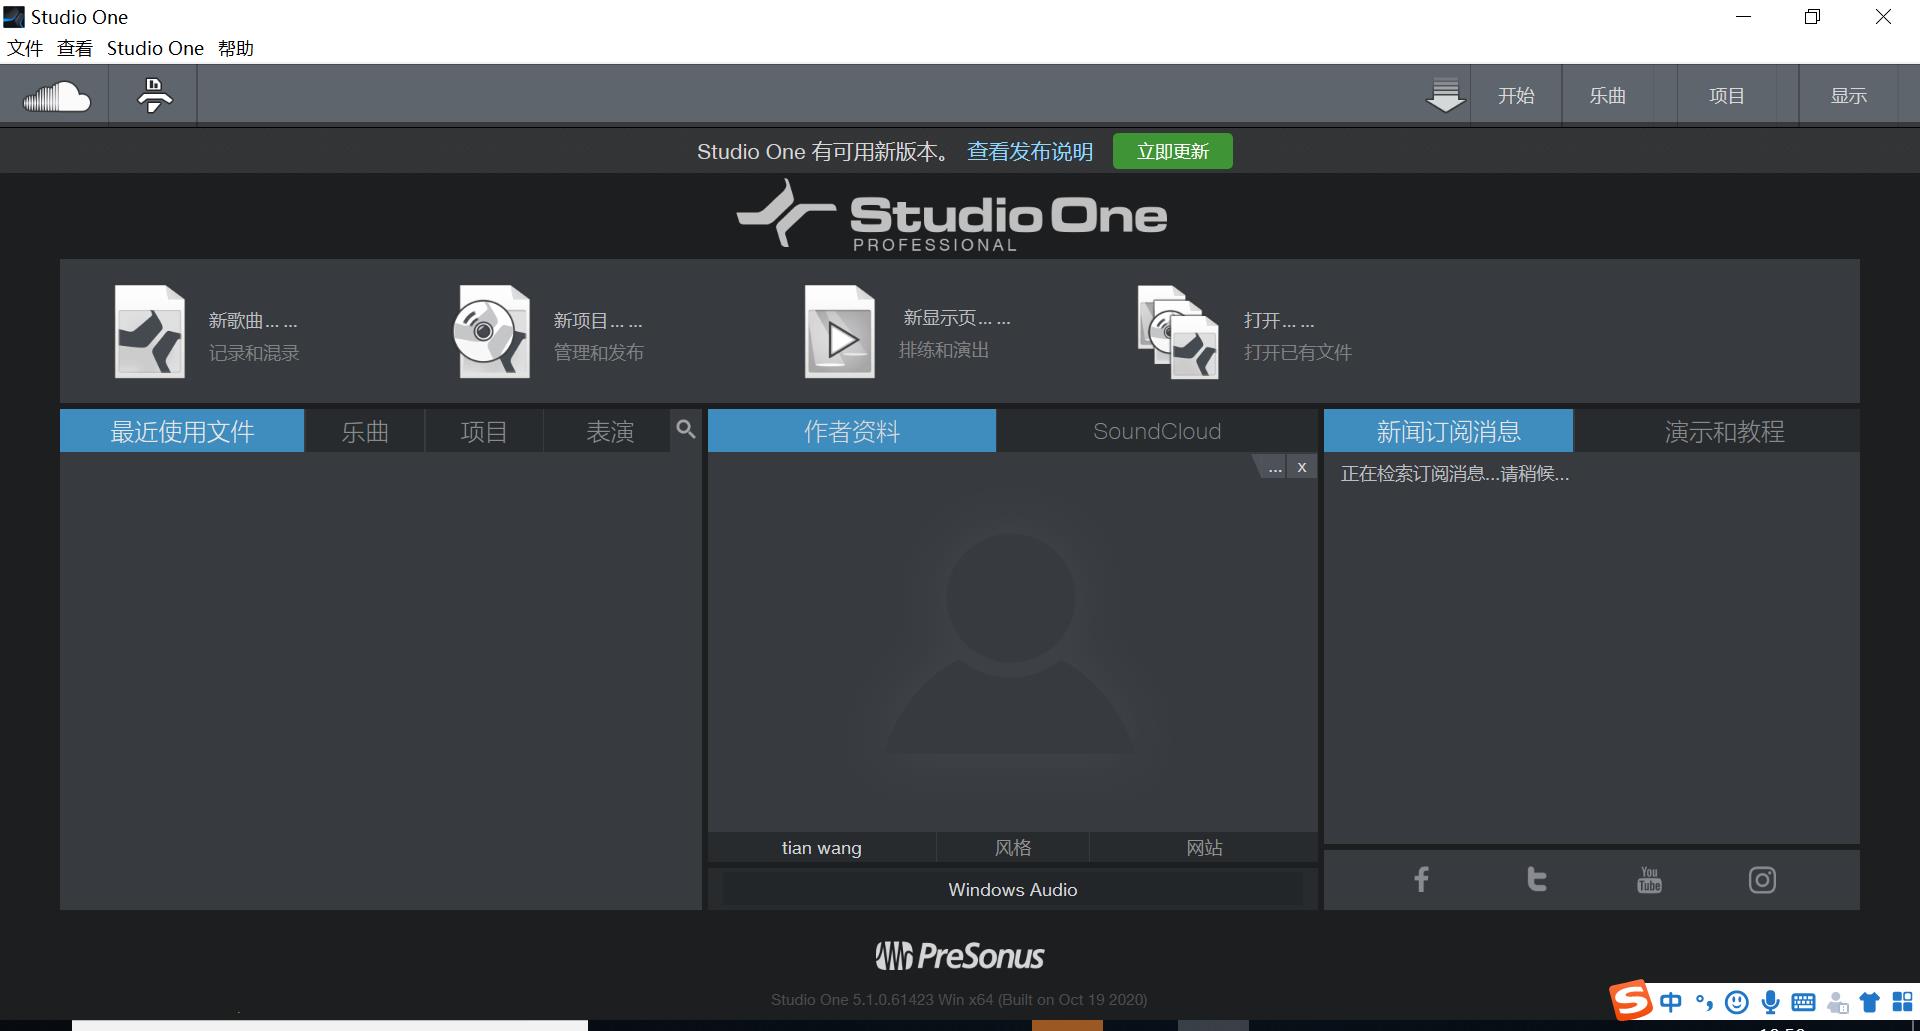Open the downloads arrow icon in toolbar
Viewport: 1920px width, 1031px height.
click(x=1445, y=96)
